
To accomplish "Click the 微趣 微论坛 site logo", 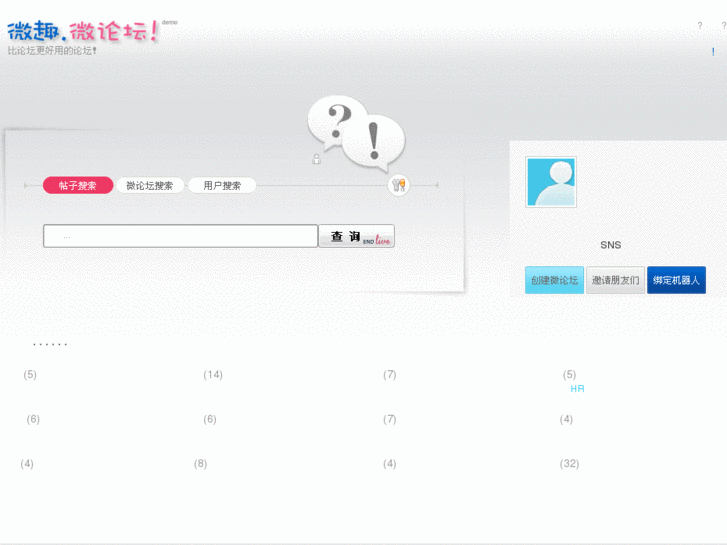I will 83,32.
